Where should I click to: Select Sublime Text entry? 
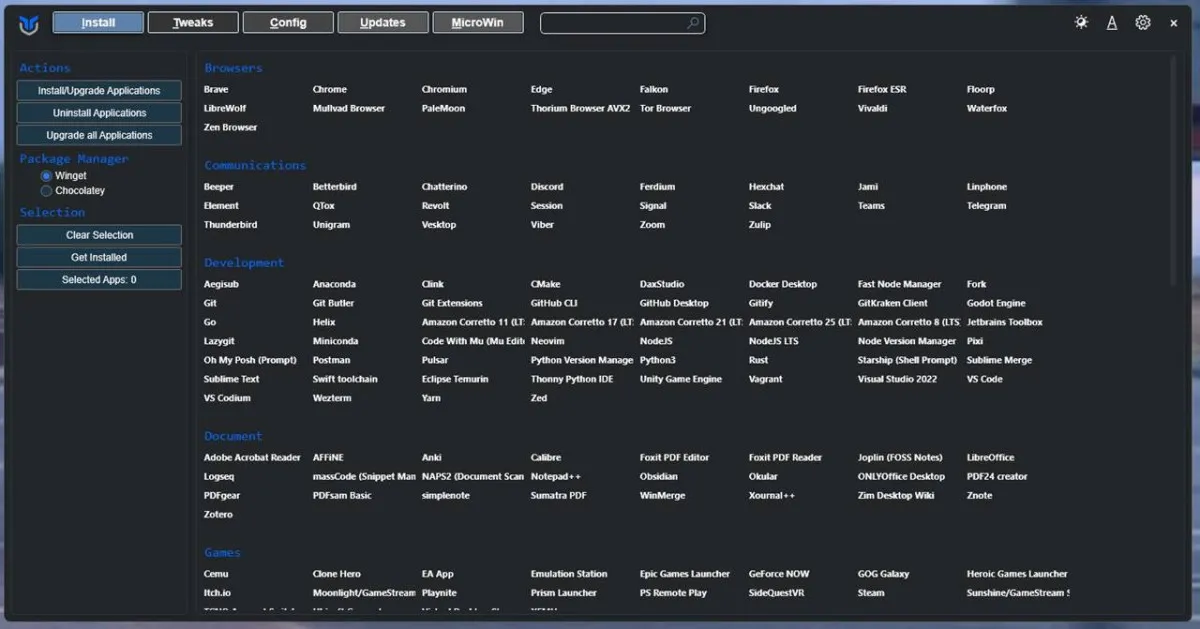tap(231, 379)
